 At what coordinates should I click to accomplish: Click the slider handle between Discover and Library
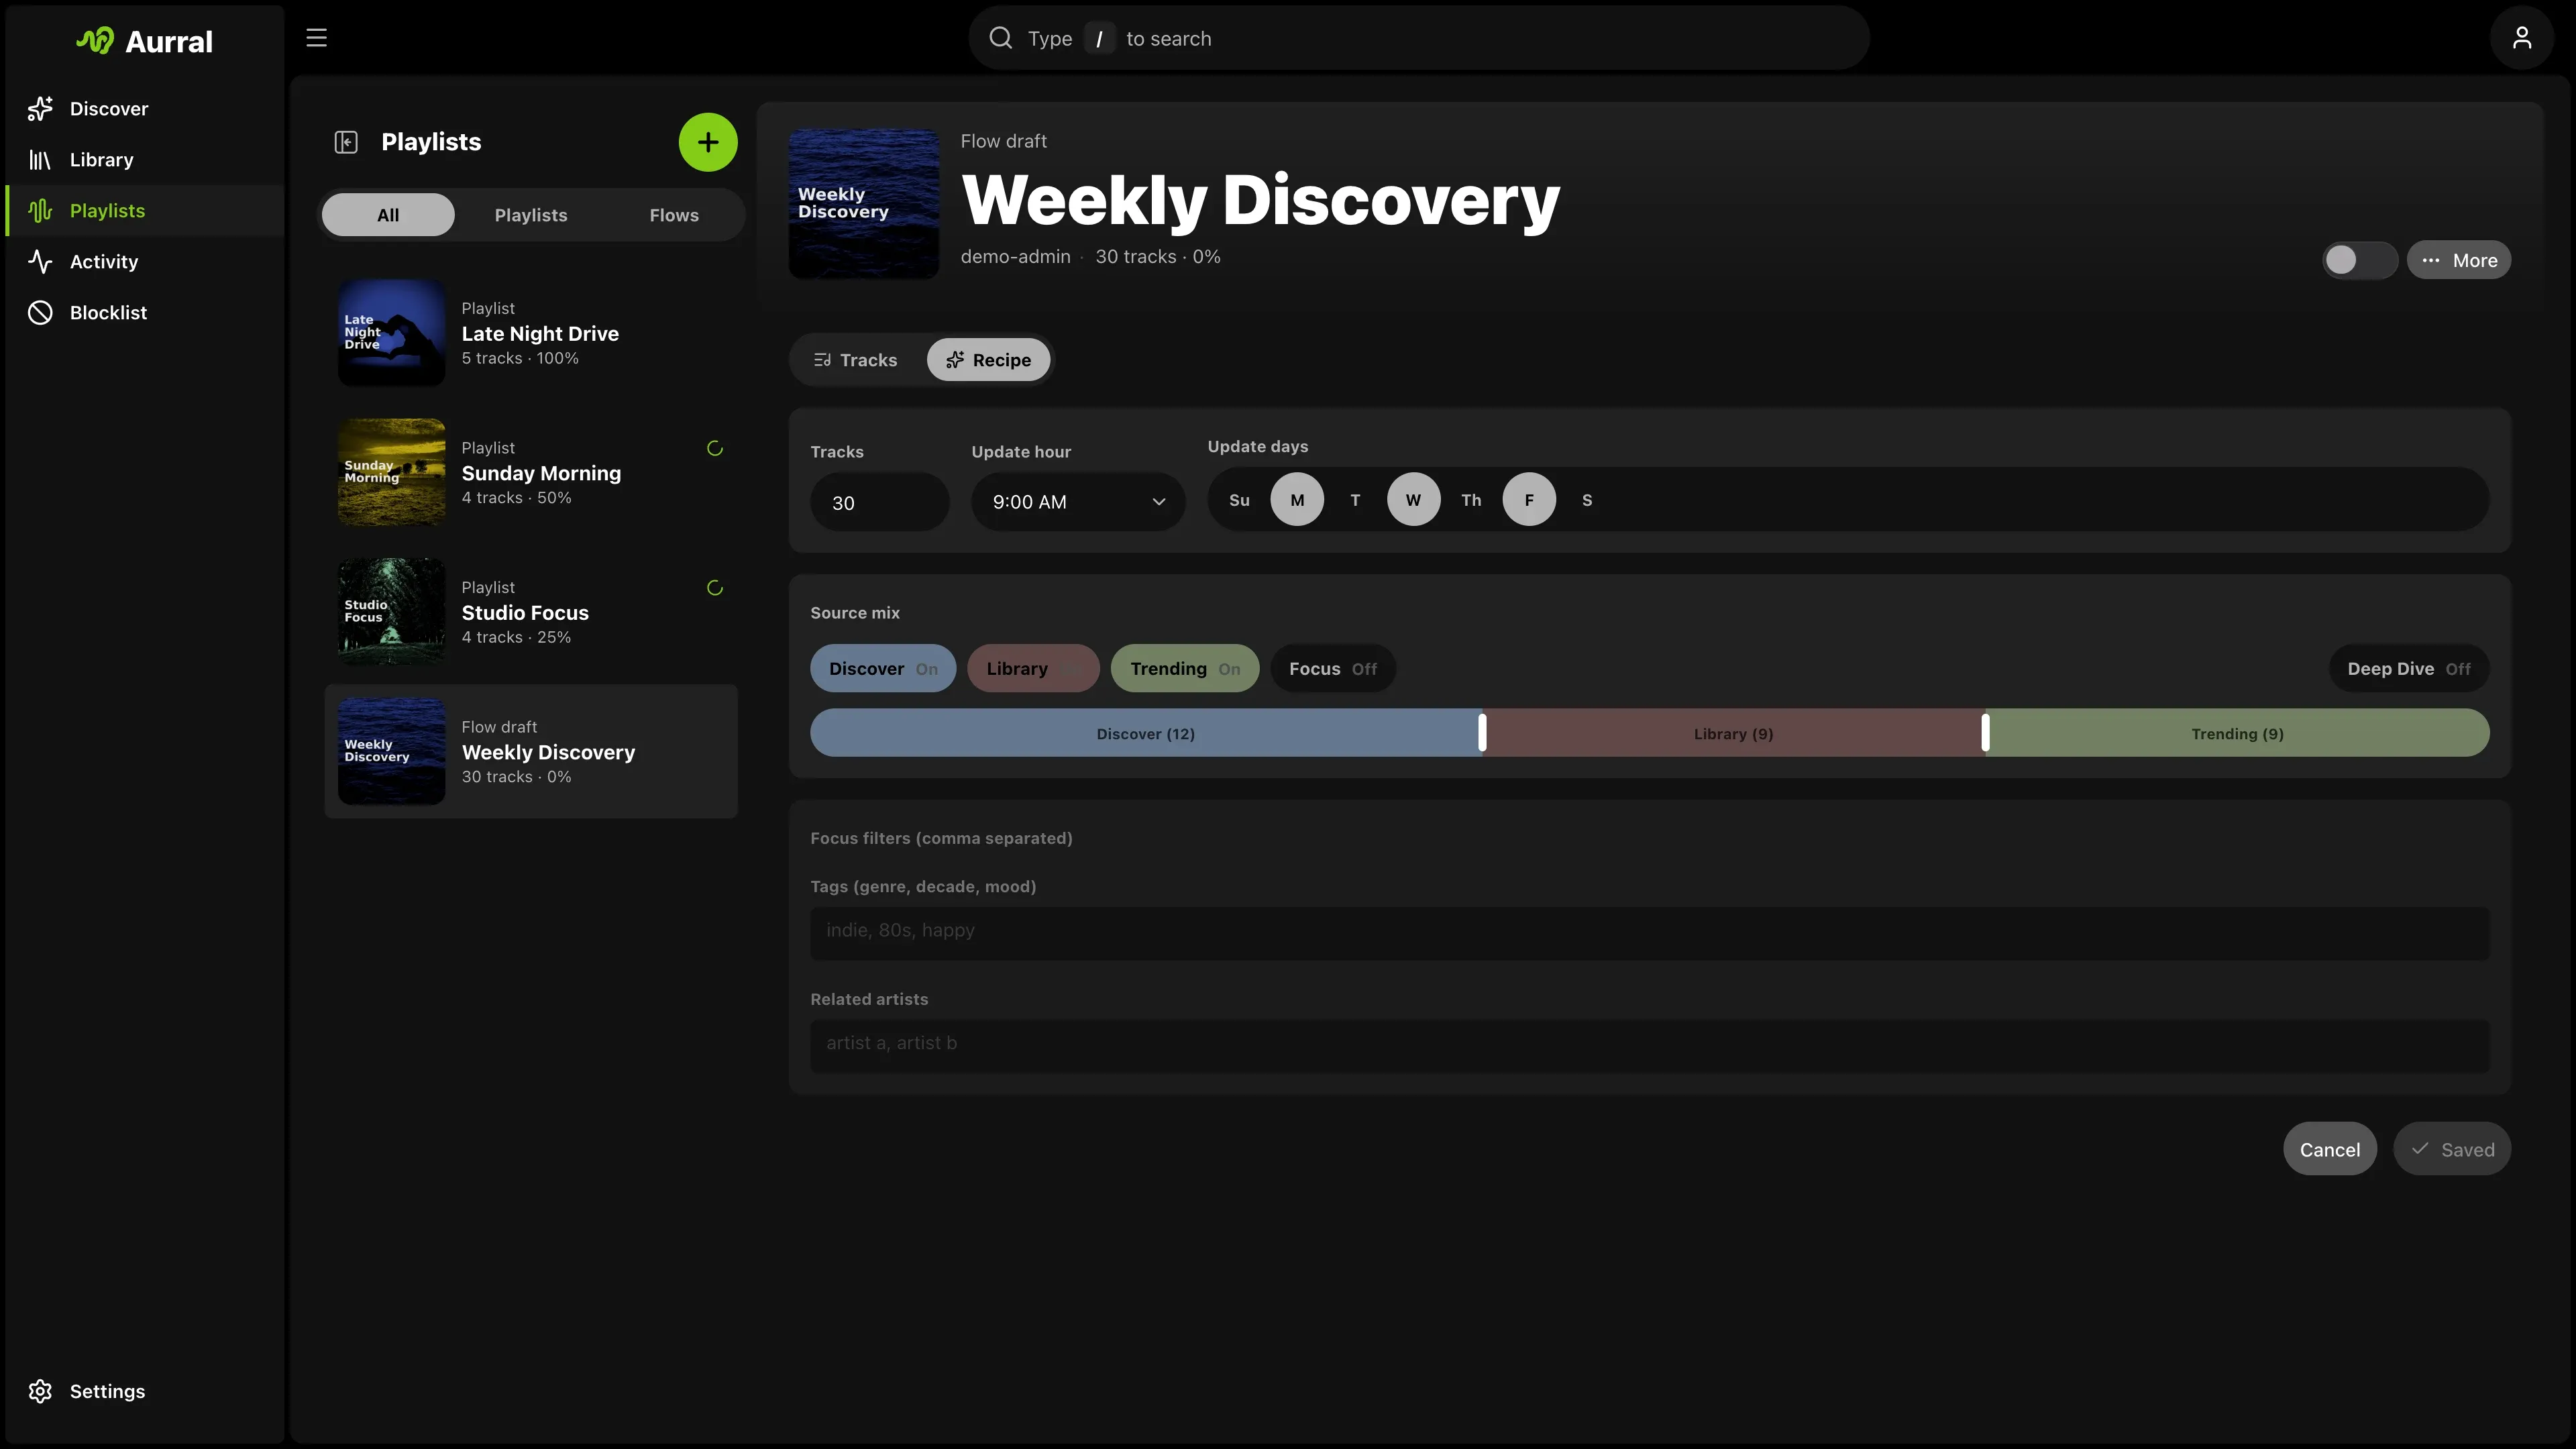(1482, 733)
